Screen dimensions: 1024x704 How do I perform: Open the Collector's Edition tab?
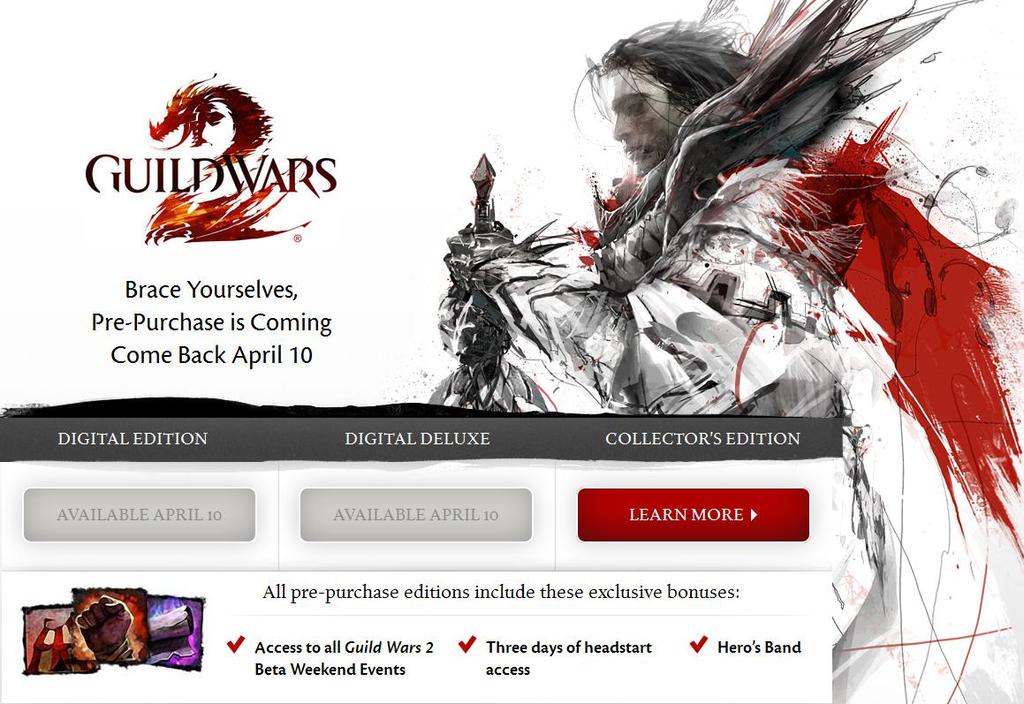coord(703,438)
